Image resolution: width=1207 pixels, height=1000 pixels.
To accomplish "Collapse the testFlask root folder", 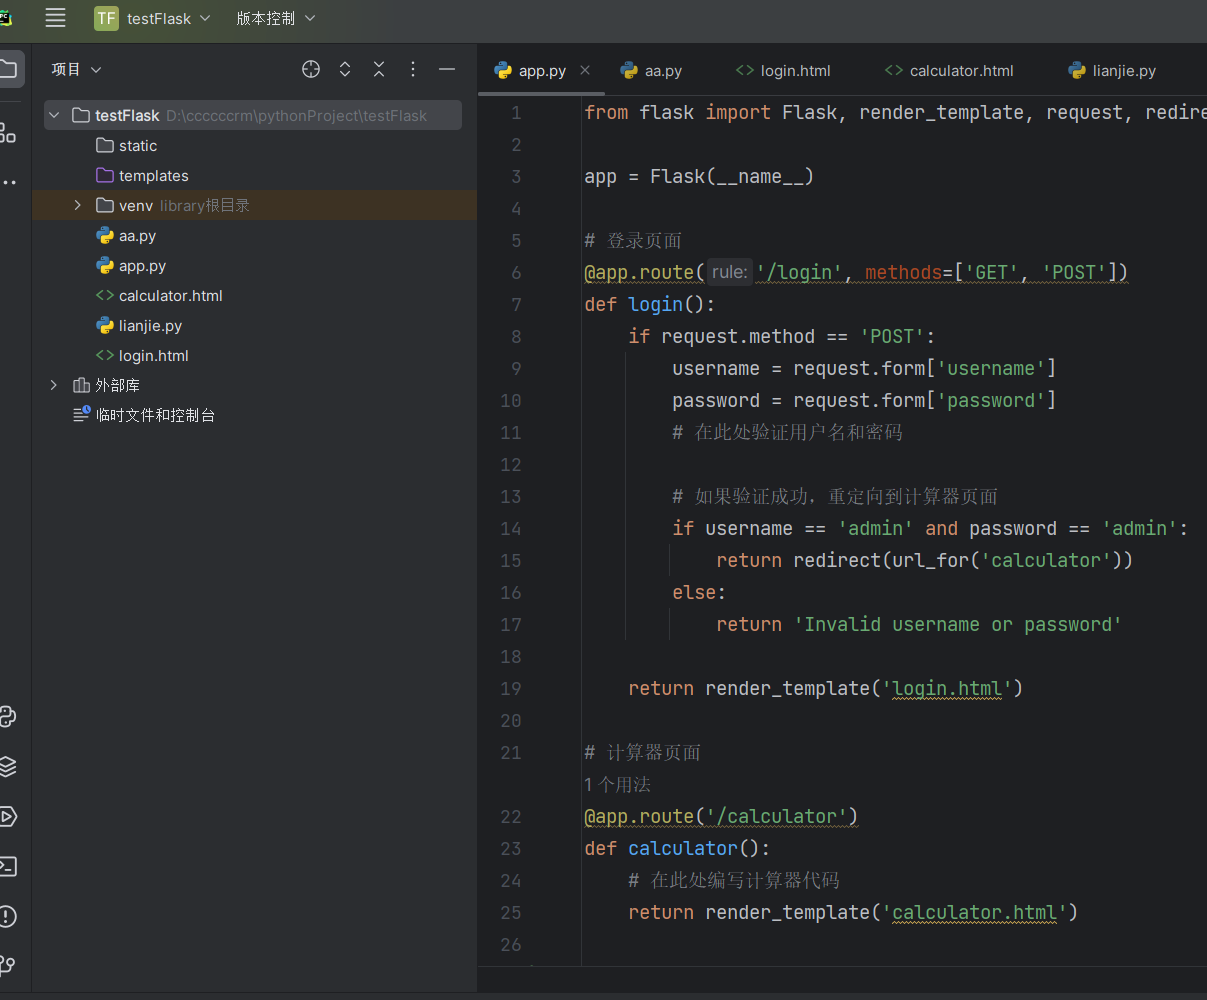I will click(55, 116).
